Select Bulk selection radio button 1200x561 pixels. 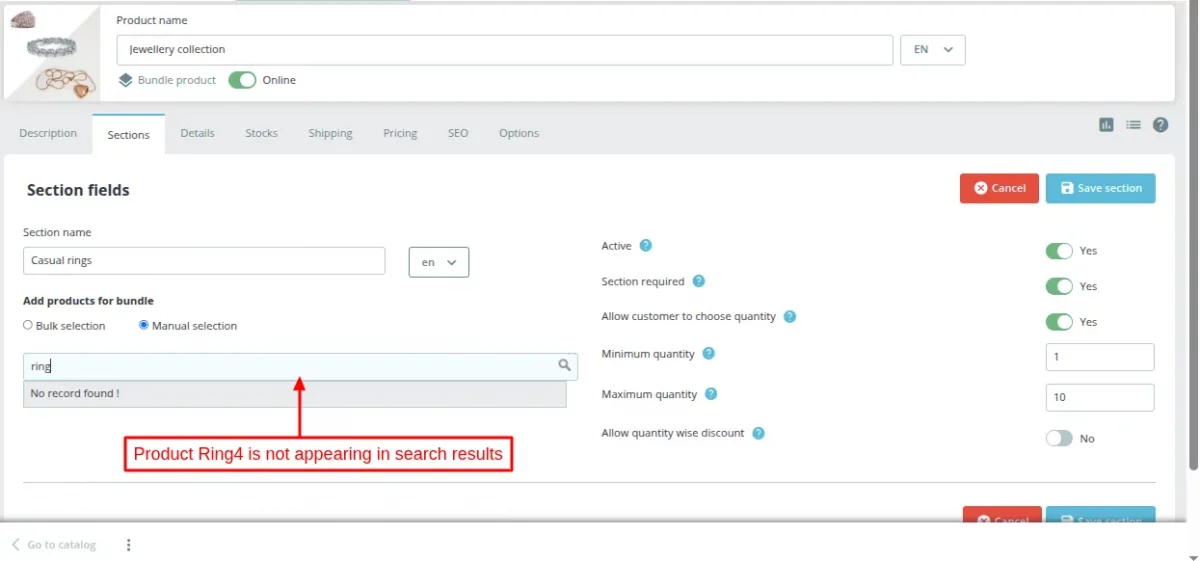28,325
